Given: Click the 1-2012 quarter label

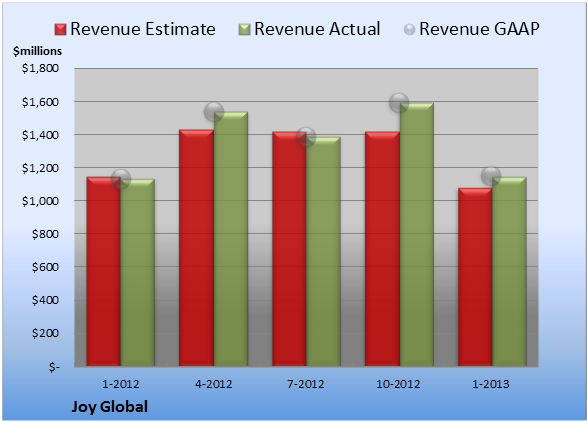Looking at the screenshot, I should tap(121, 384).
